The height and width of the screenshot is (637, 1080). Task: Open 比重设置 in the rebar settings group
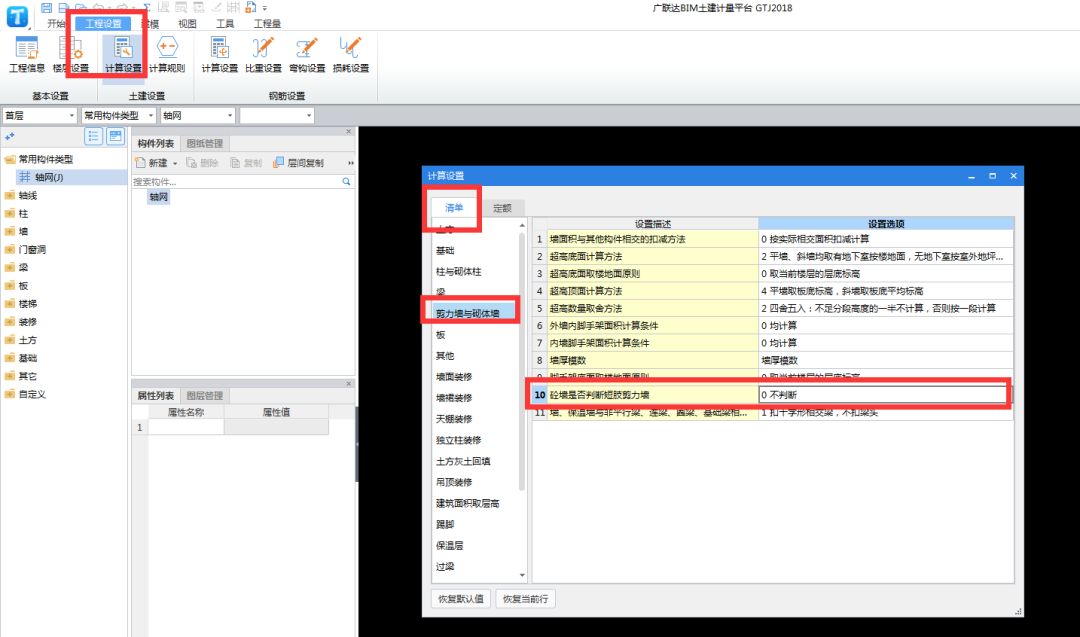click(x=263, y=55)
